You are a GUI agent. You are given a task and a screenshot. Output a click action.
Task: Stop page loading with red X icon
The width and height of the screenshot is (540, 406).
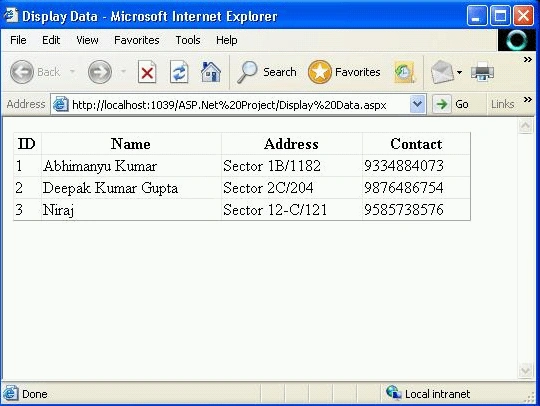point(147,72)
